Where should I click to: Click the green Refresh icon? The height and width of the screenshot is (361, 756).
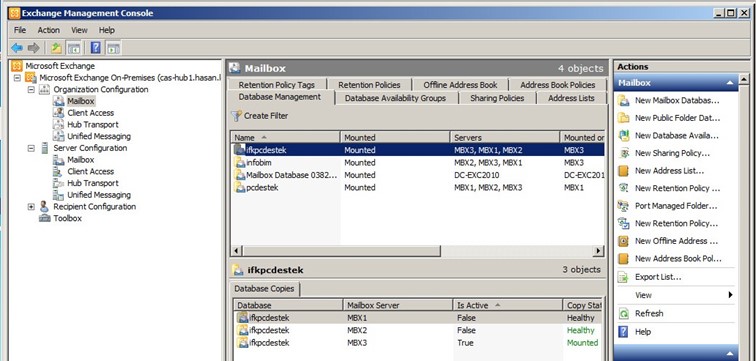point(623,313)
